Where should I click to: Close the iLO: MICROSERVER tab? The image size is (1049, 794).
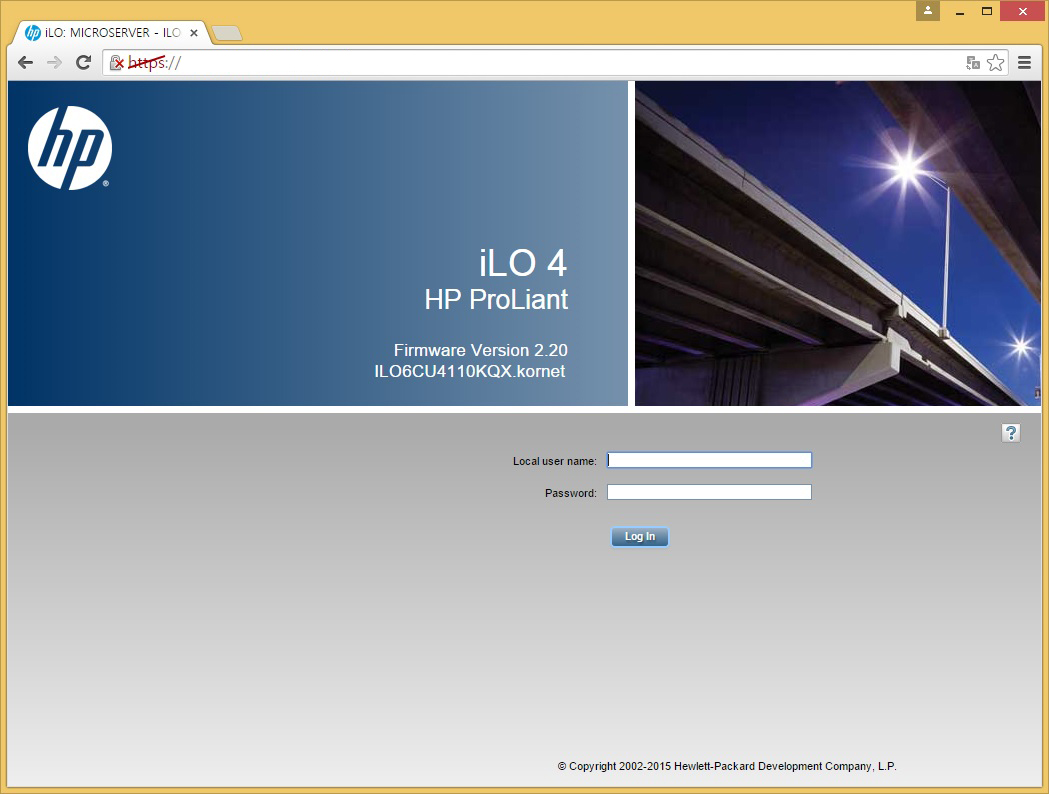[194, 33]
